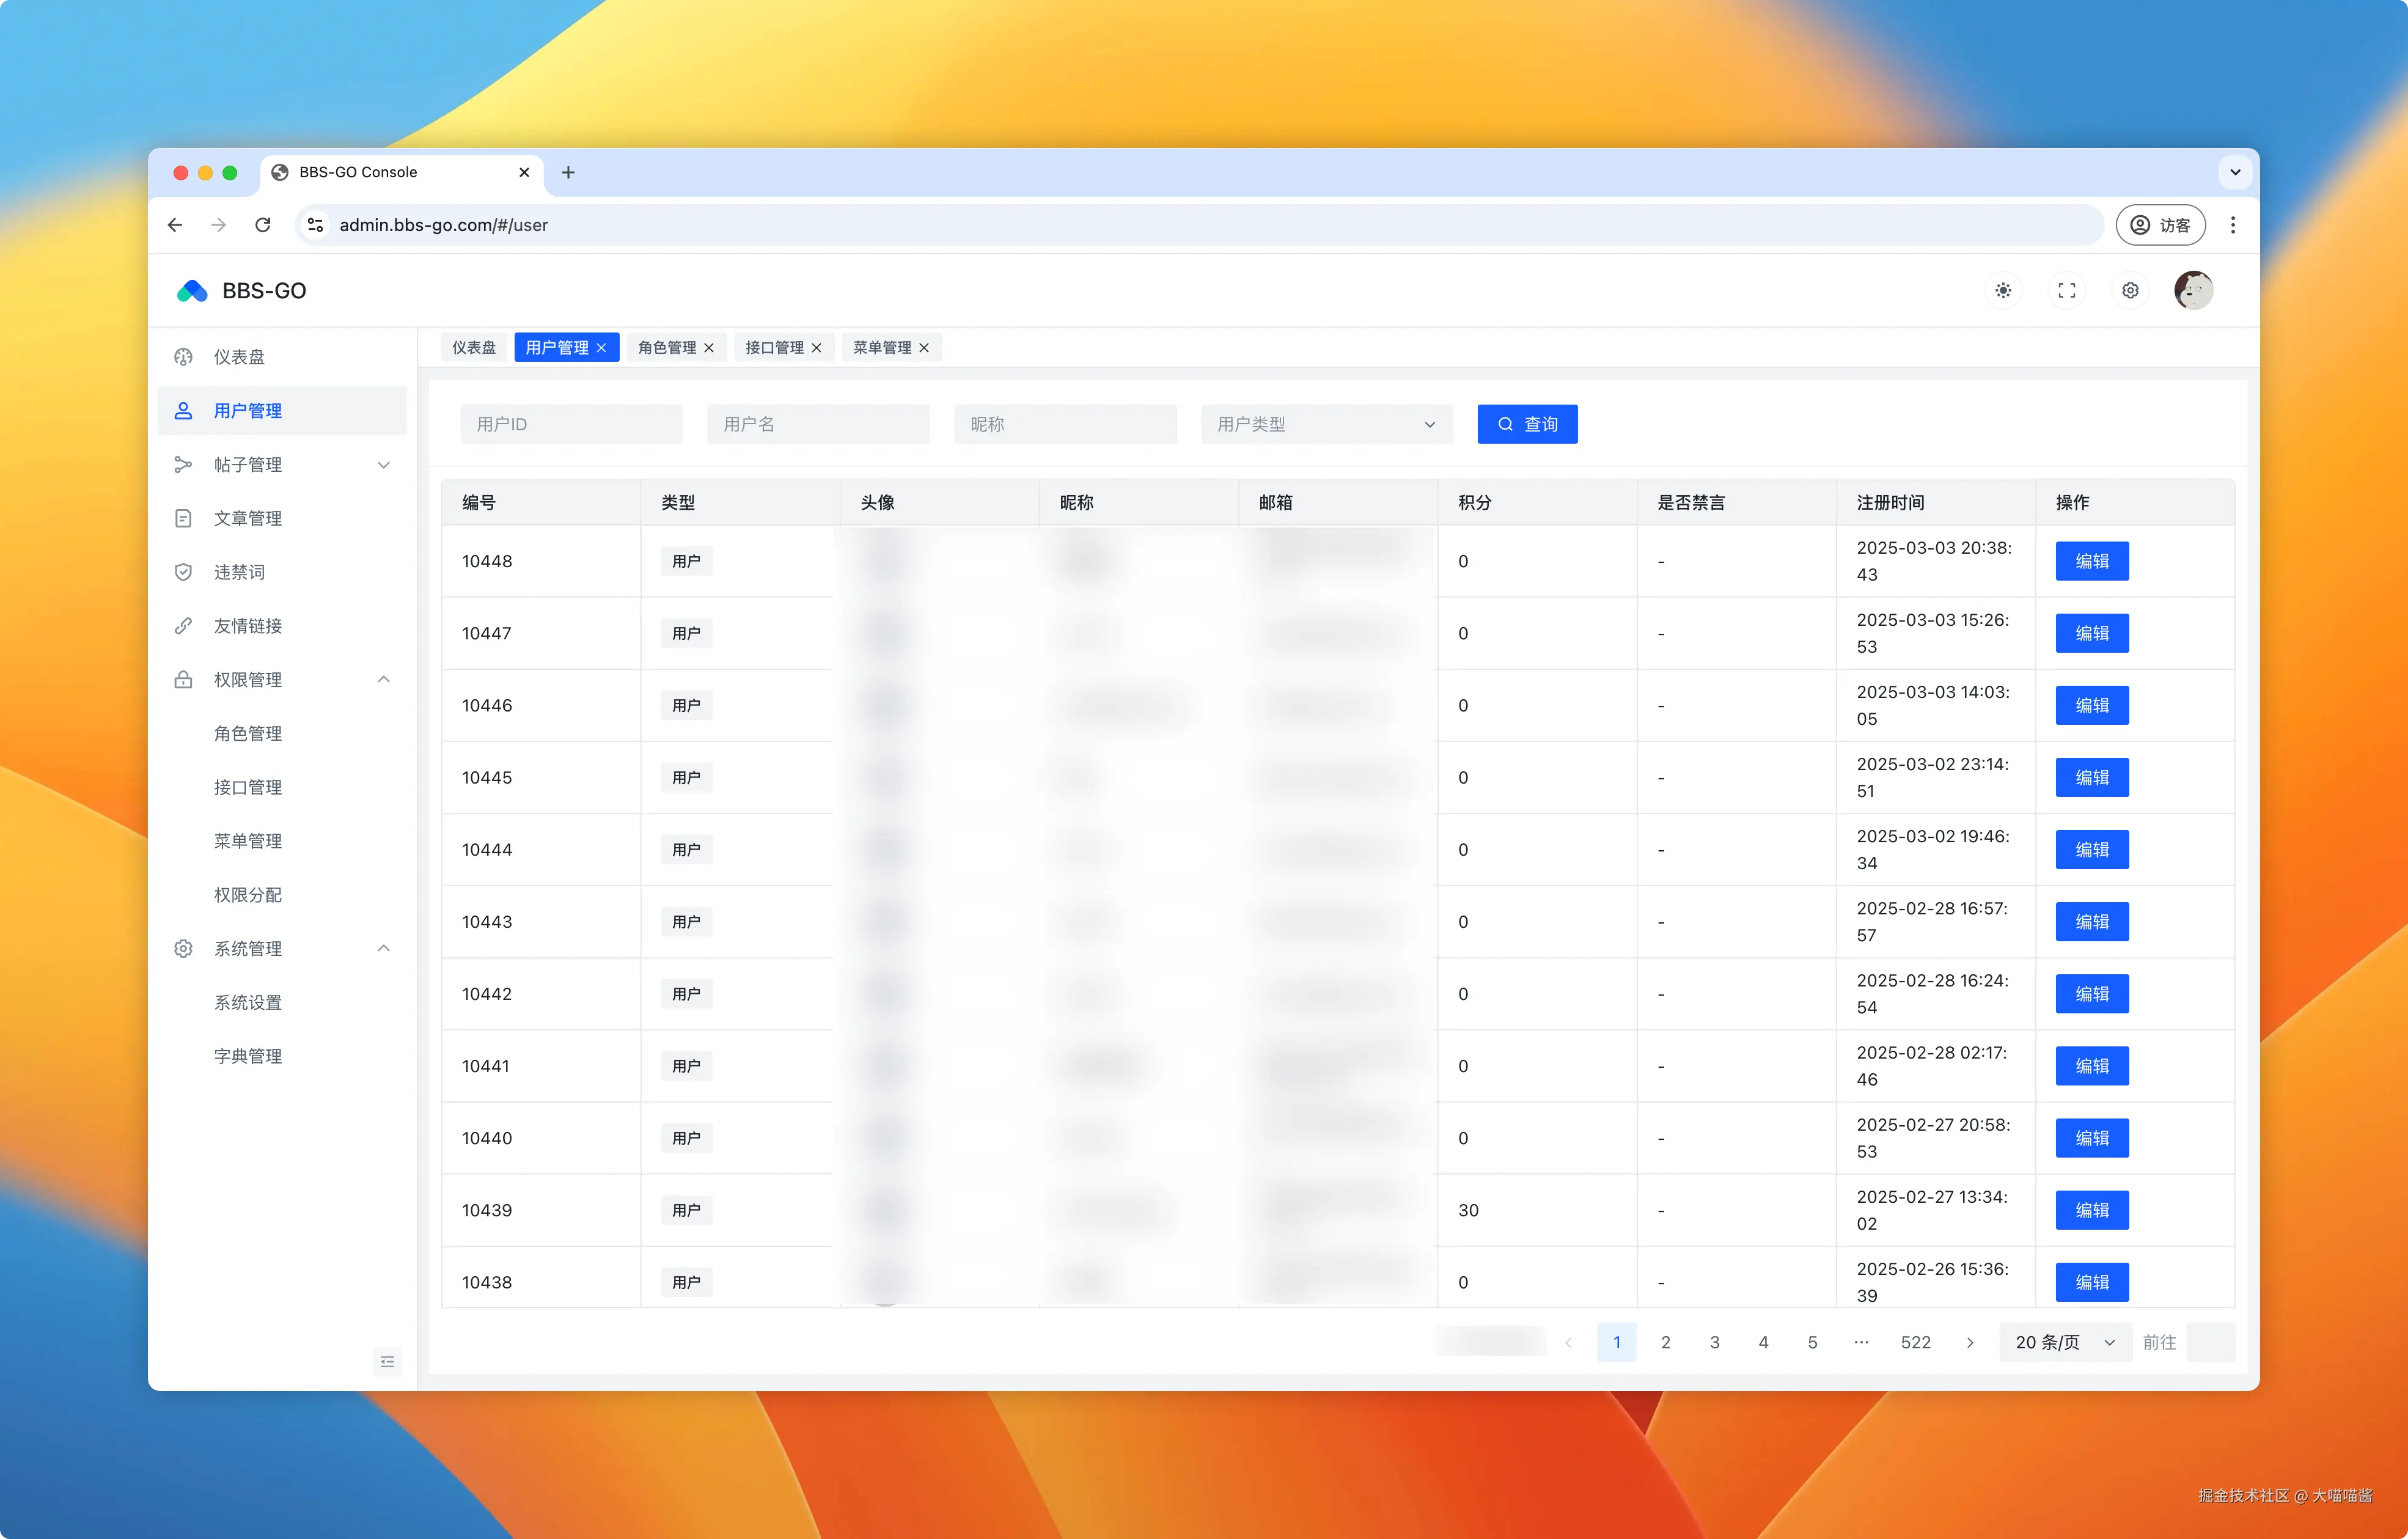Collapse the sidebar with bottom fold icon
Viewport: 2408px width, 1539px height.
388,1362
